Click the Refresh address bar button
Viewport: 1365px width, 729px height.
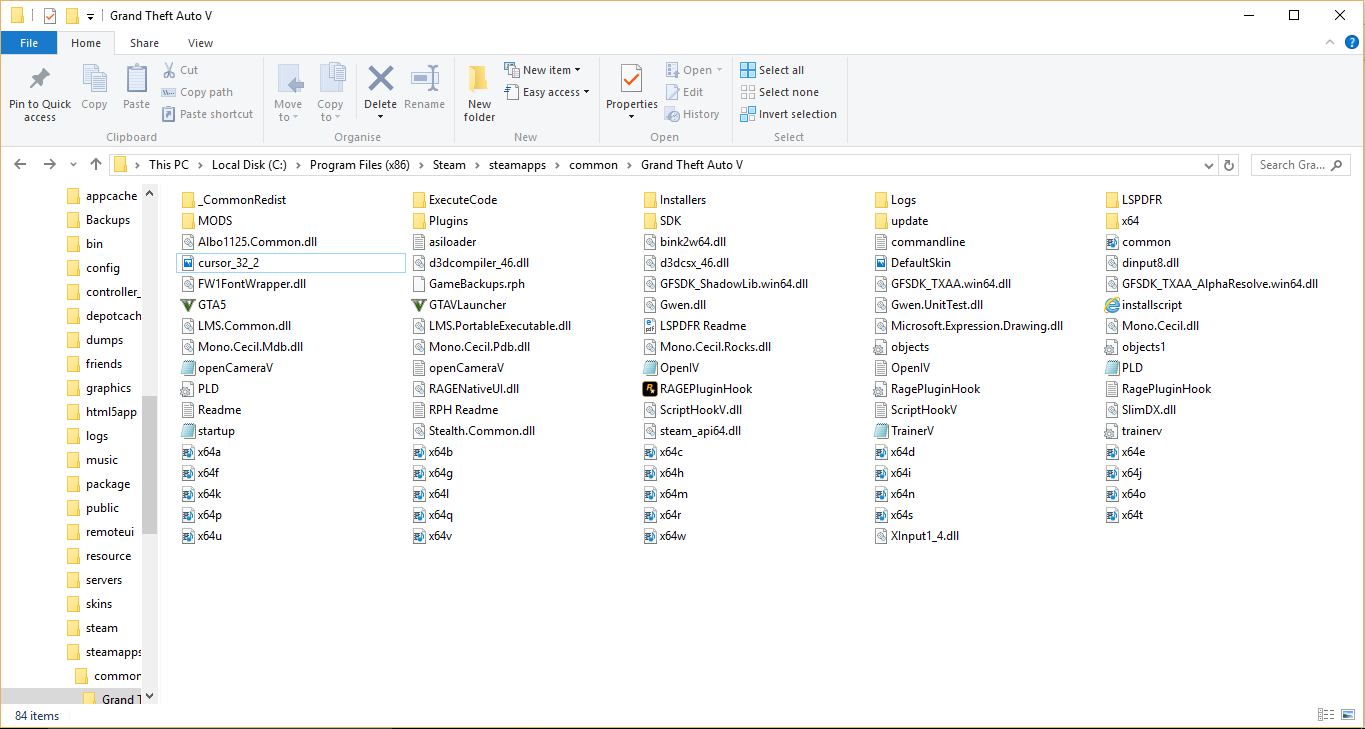click(1229, 165)
